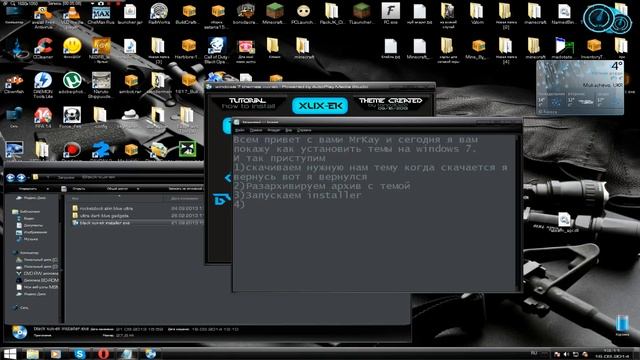This screenshot has width=640, height=360.
Task: Click the blue logo icon in installer sidebar
Action: [222, 199]
